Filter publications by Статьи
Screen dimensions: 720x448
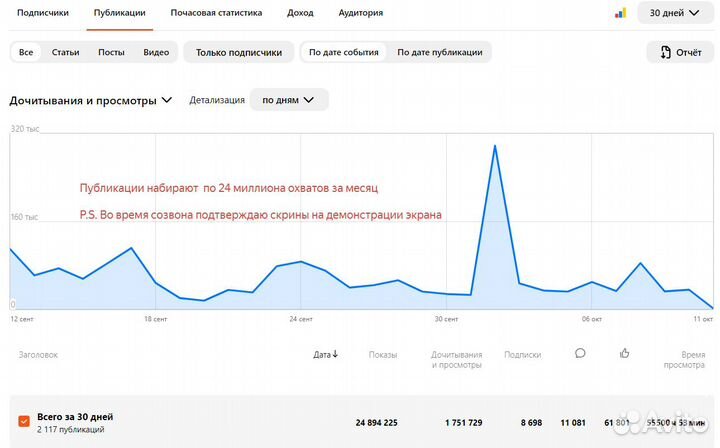(65, 52)
